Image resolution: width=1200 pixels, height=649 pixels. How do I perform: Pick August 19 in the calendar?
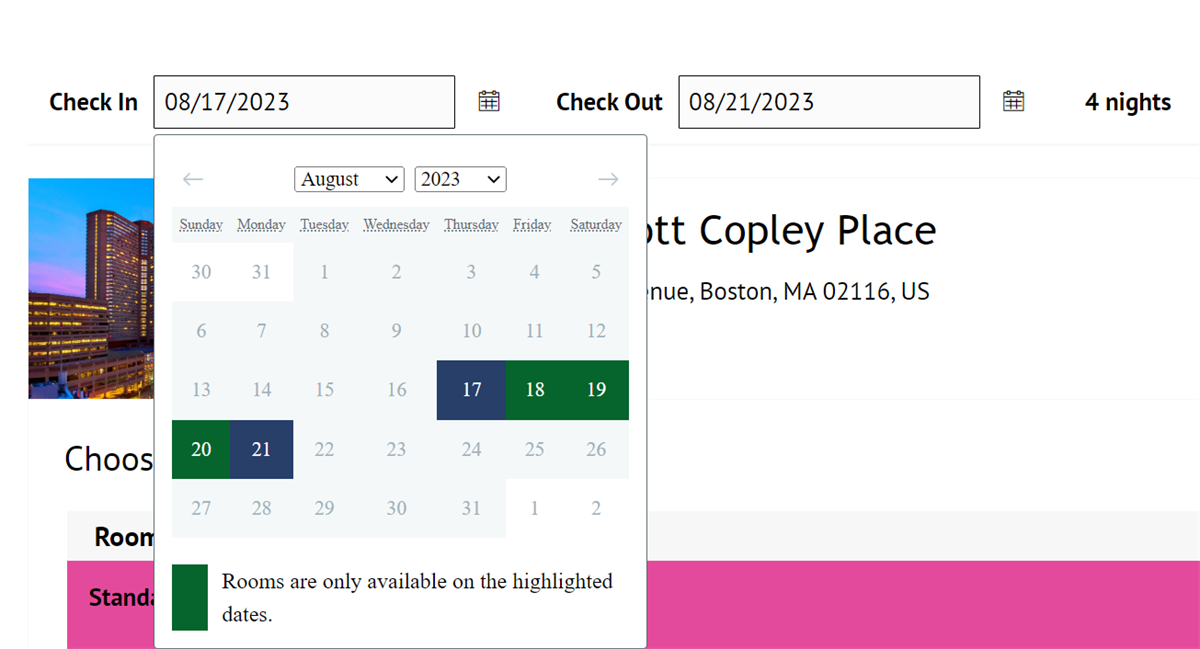tap(597, 390)
